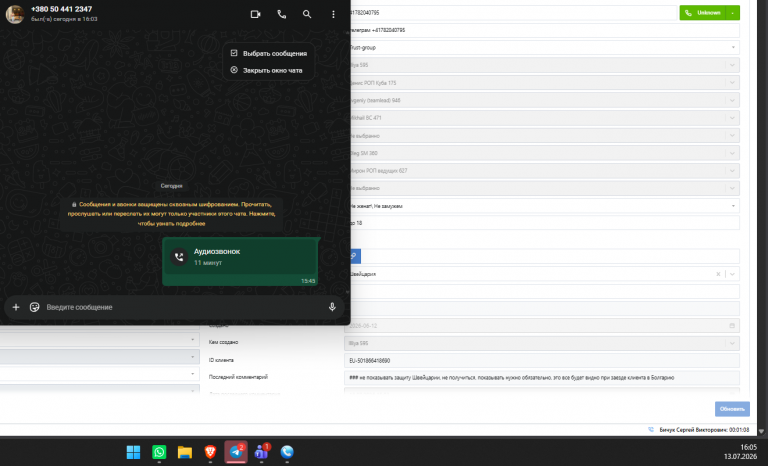The width and height of the screenshot is (768, 466).
Task: Click the call timer status 00:01:08
Action: pos(704,430)
